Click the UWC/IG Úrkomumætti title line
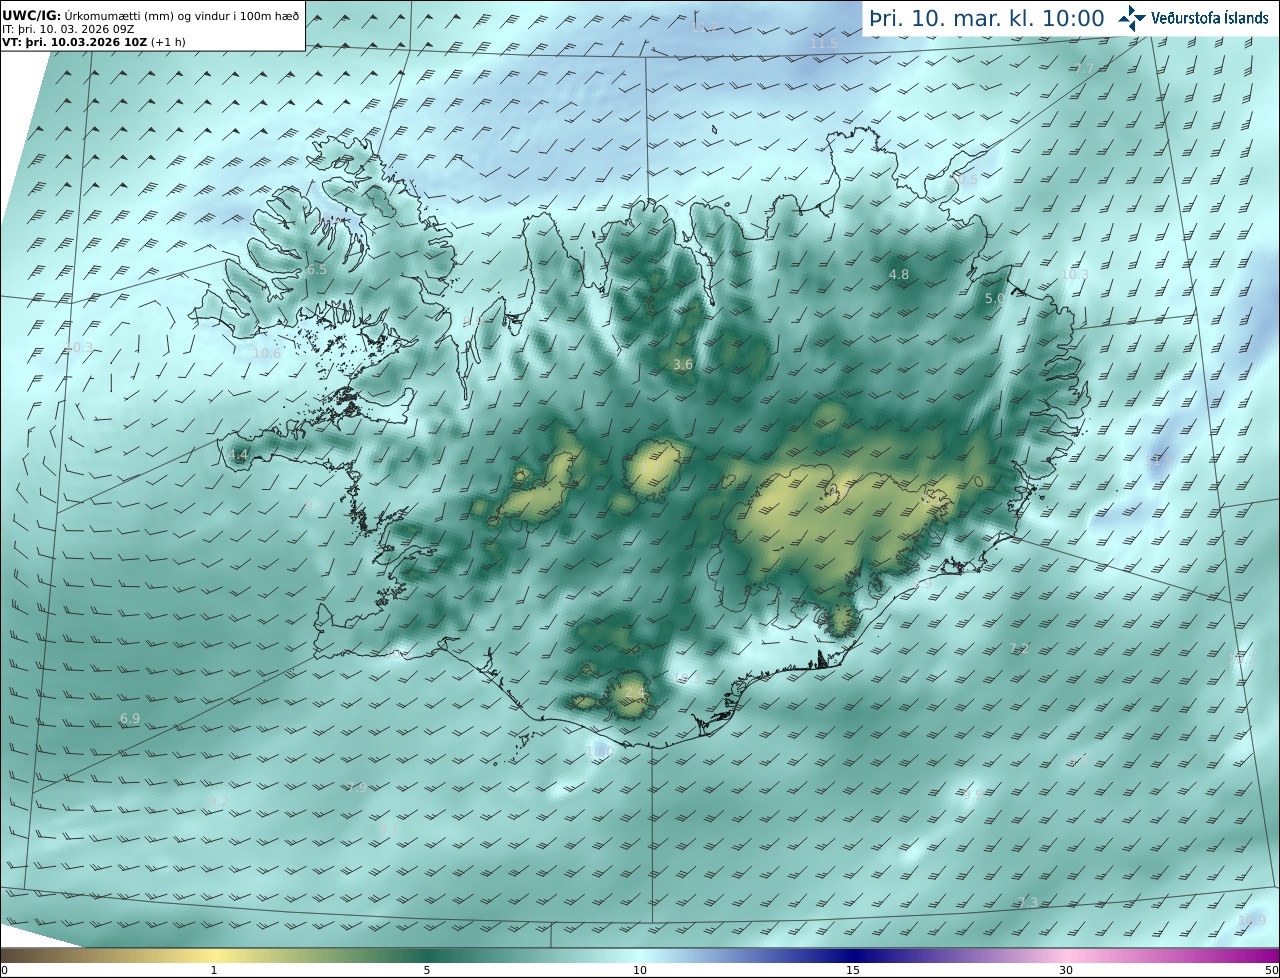The width and height of the screenshot is (1280, 978). 151,15
